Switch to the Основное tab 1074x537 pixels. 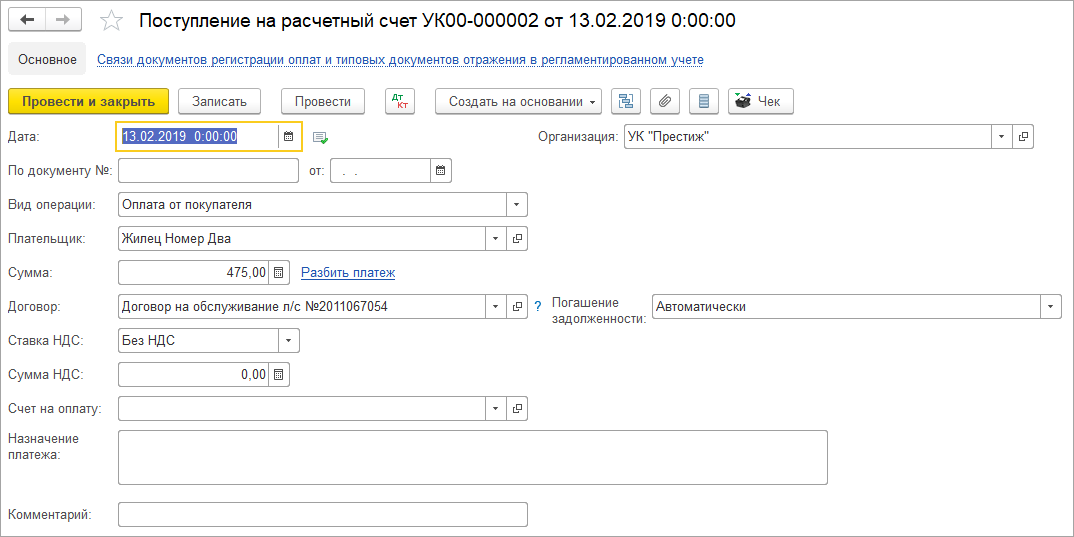(47, 60)
